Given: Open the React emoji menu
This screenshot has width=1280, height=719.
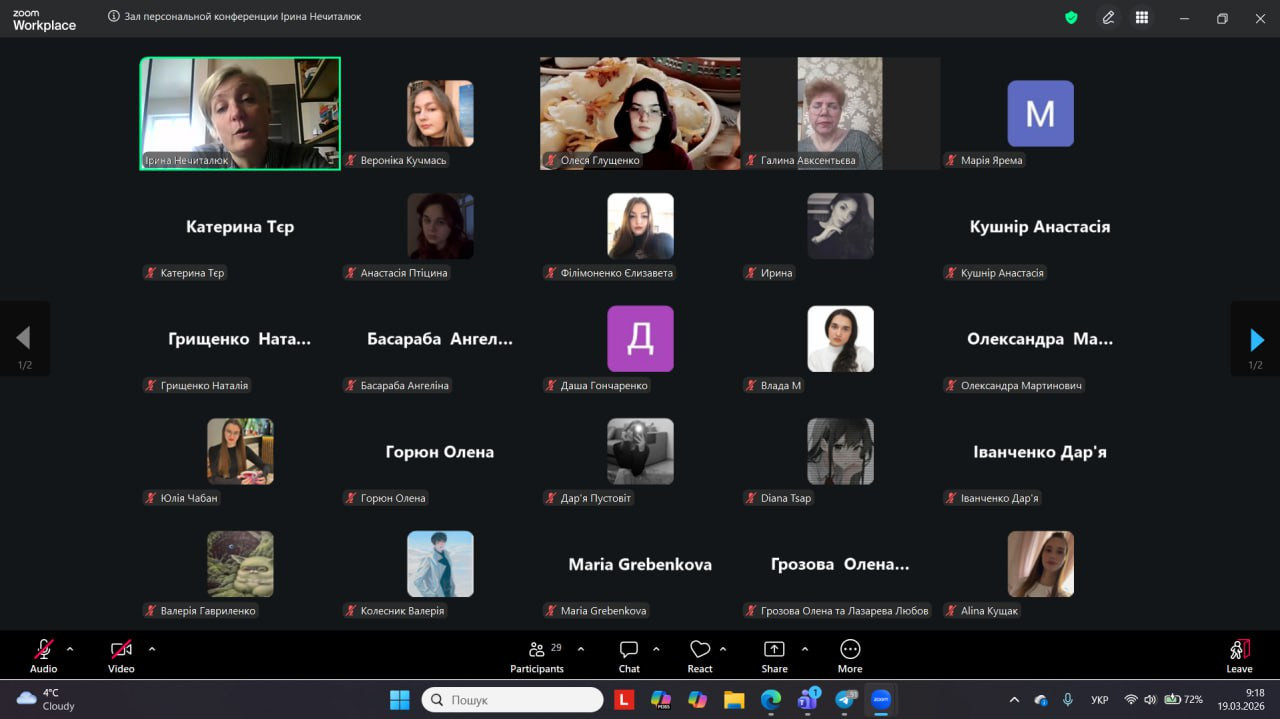Looking at the screenshot, I should point(700,655).
